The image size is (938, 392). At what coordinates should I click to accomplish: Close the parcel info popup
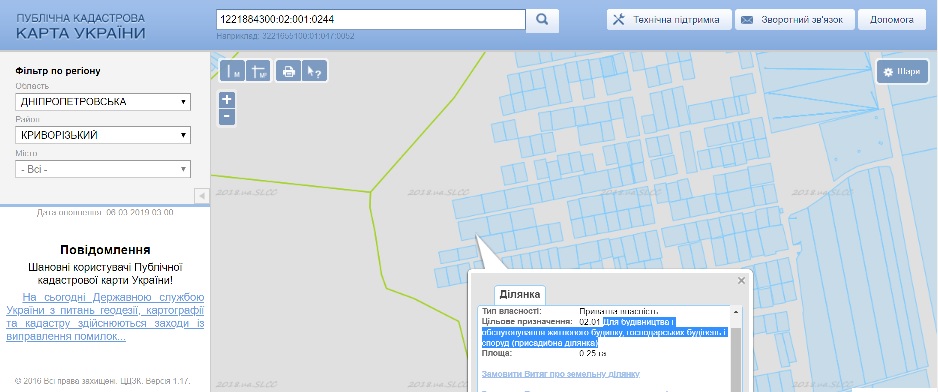pyautogui.click(x=742, y=280)
